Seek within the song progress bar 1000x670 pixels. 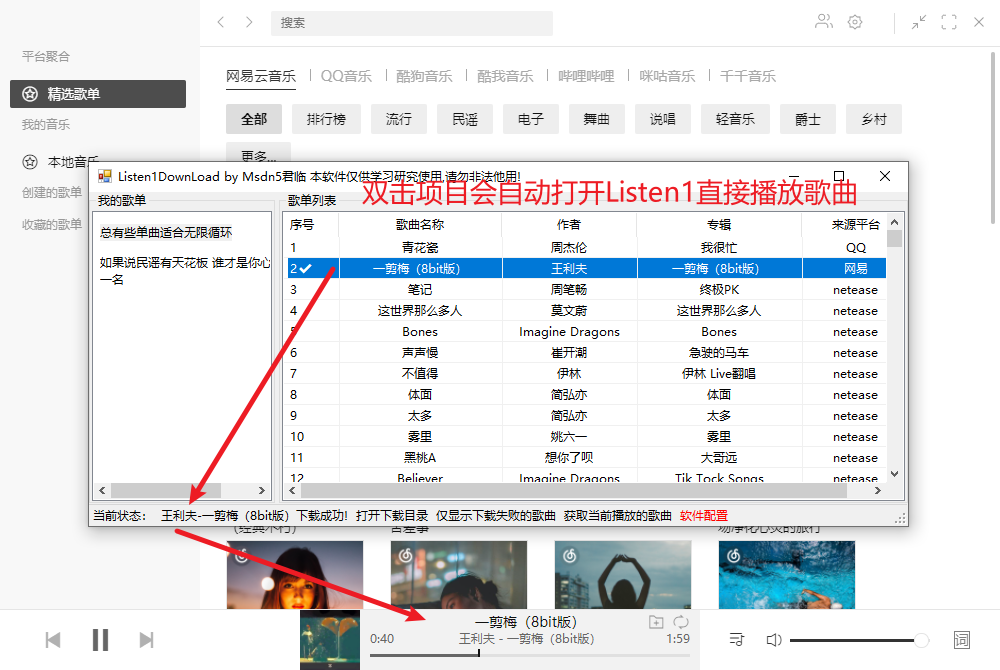coord(529,655)
